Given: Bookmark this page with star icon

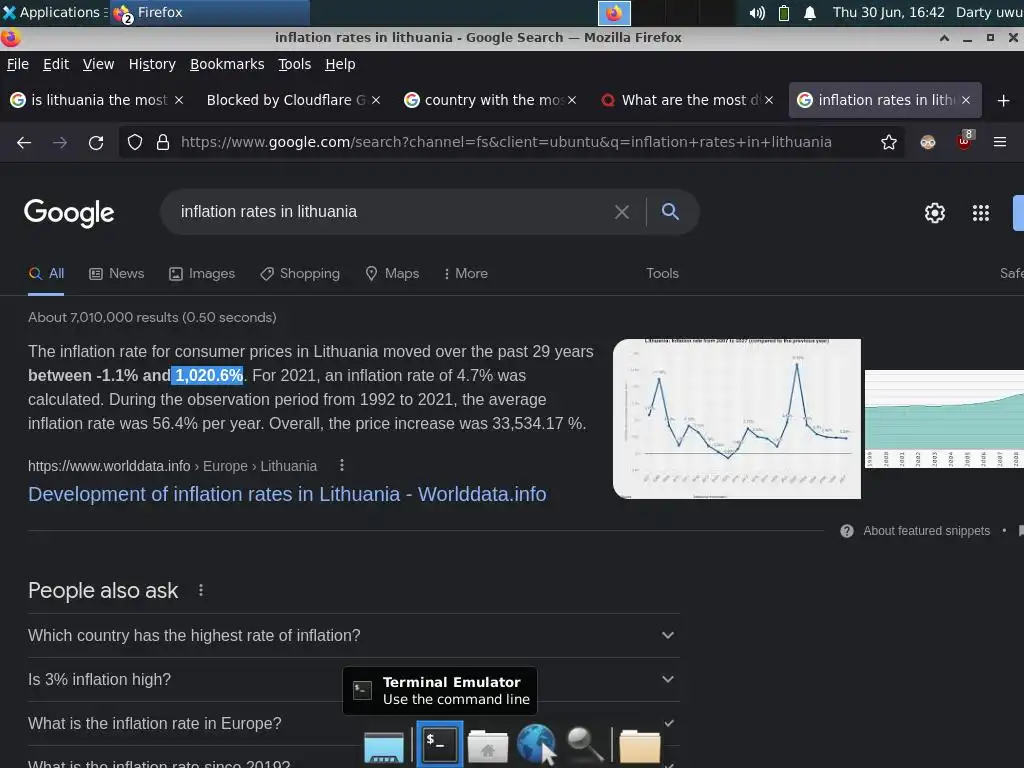Looking at the screenshot, I should 888,142.
